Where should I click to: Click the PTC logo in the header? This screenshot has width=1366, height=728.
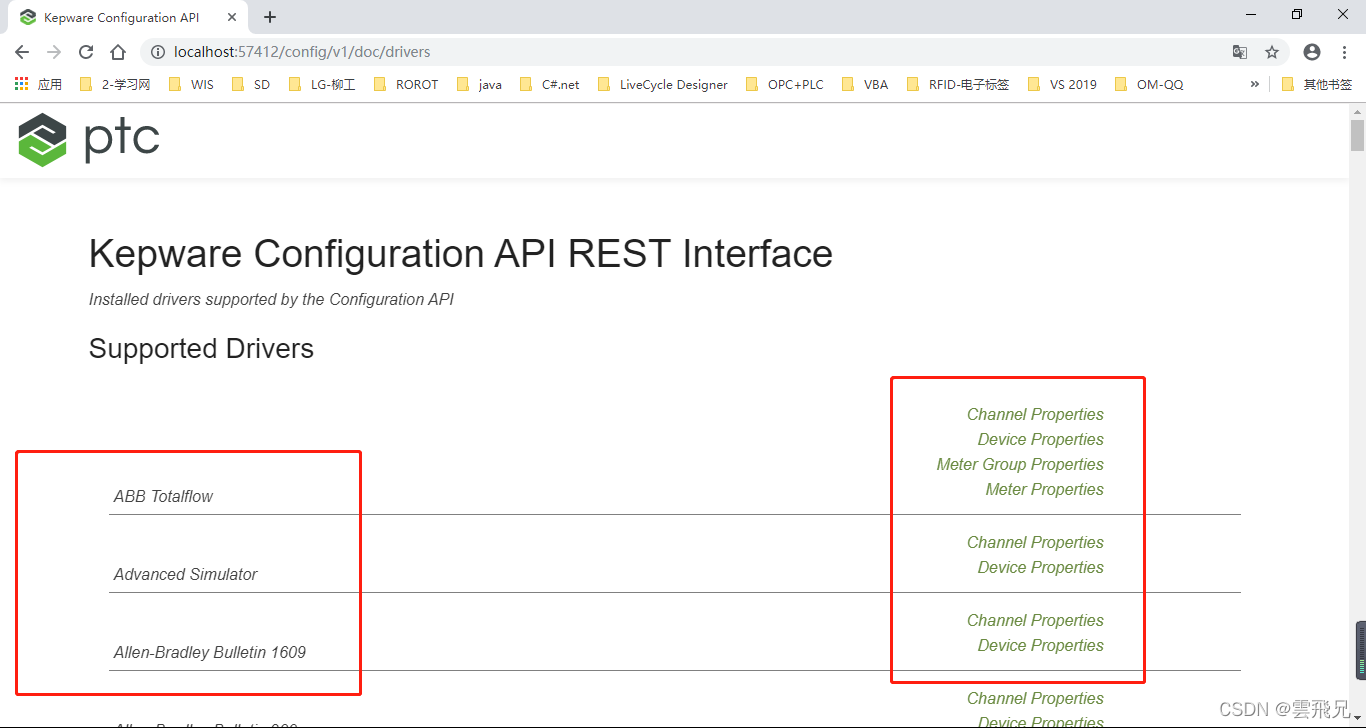[89, 139]
